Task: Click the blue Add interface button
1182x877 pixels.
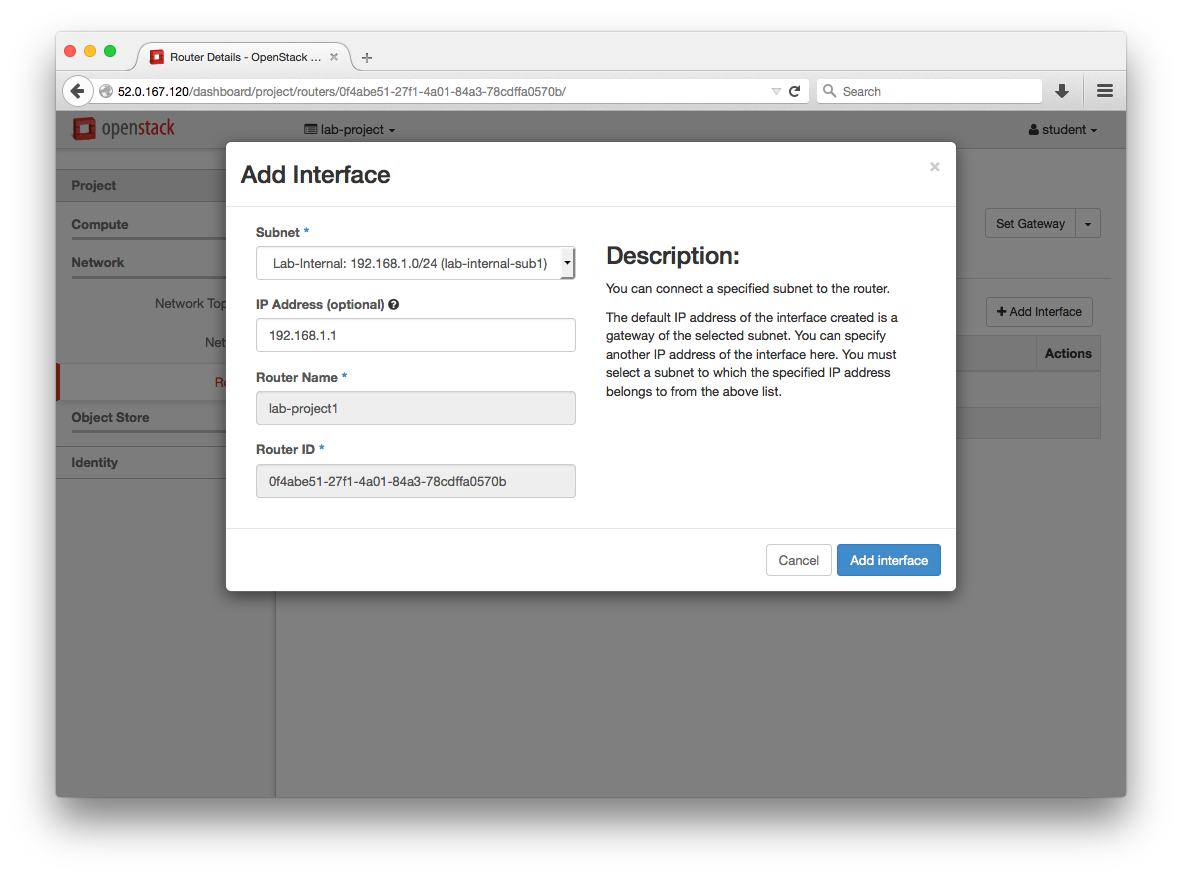Action: (x=888, y=560)
